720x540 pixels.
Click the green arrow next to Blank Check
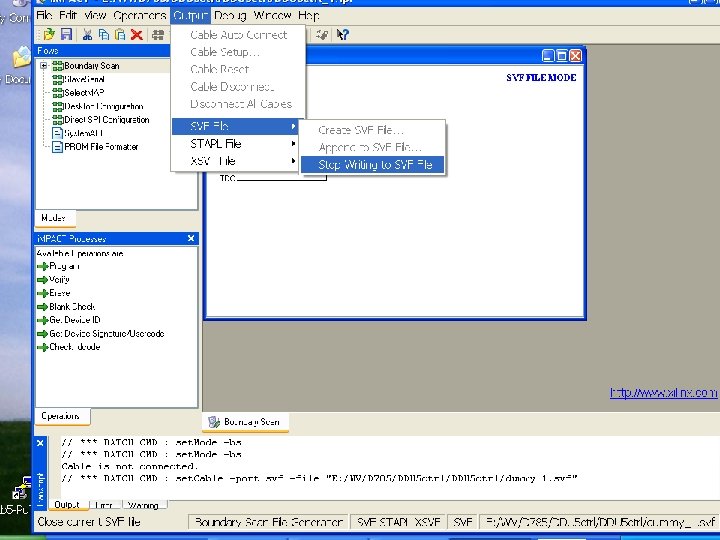[x=43, y=307]
